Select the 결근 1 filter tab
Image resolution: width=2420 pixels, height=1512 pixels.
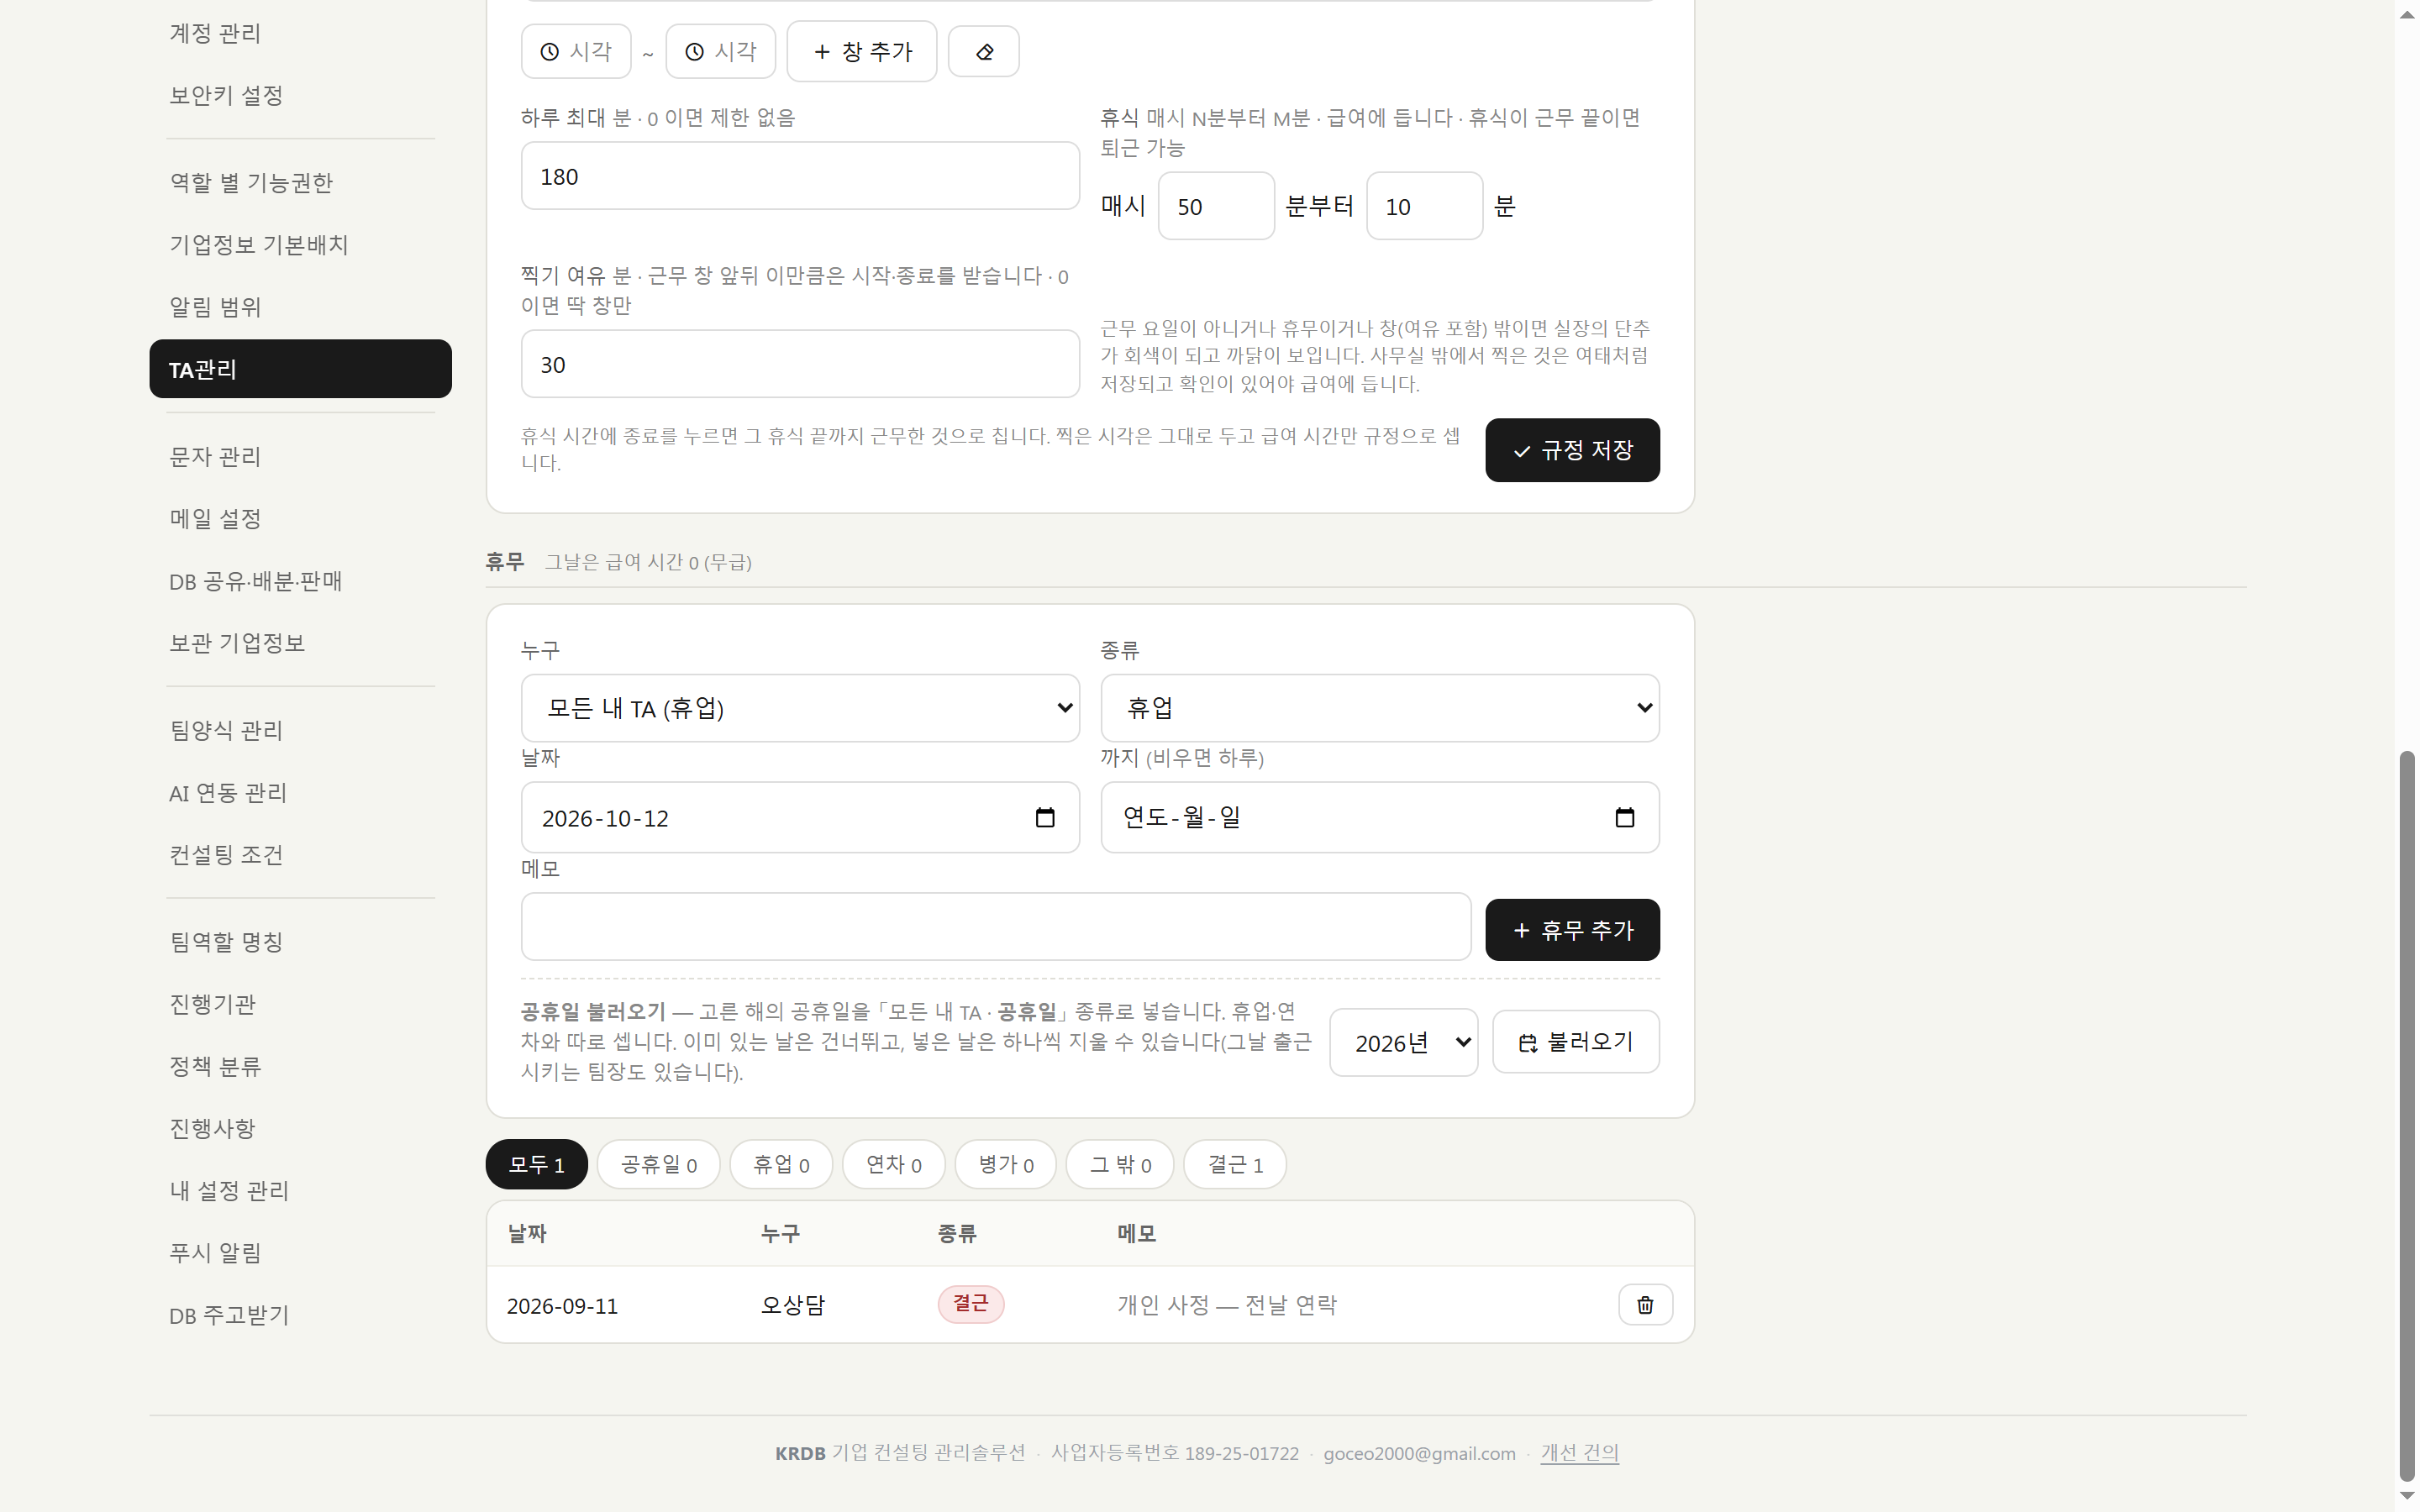[x=1235, y=1164]
